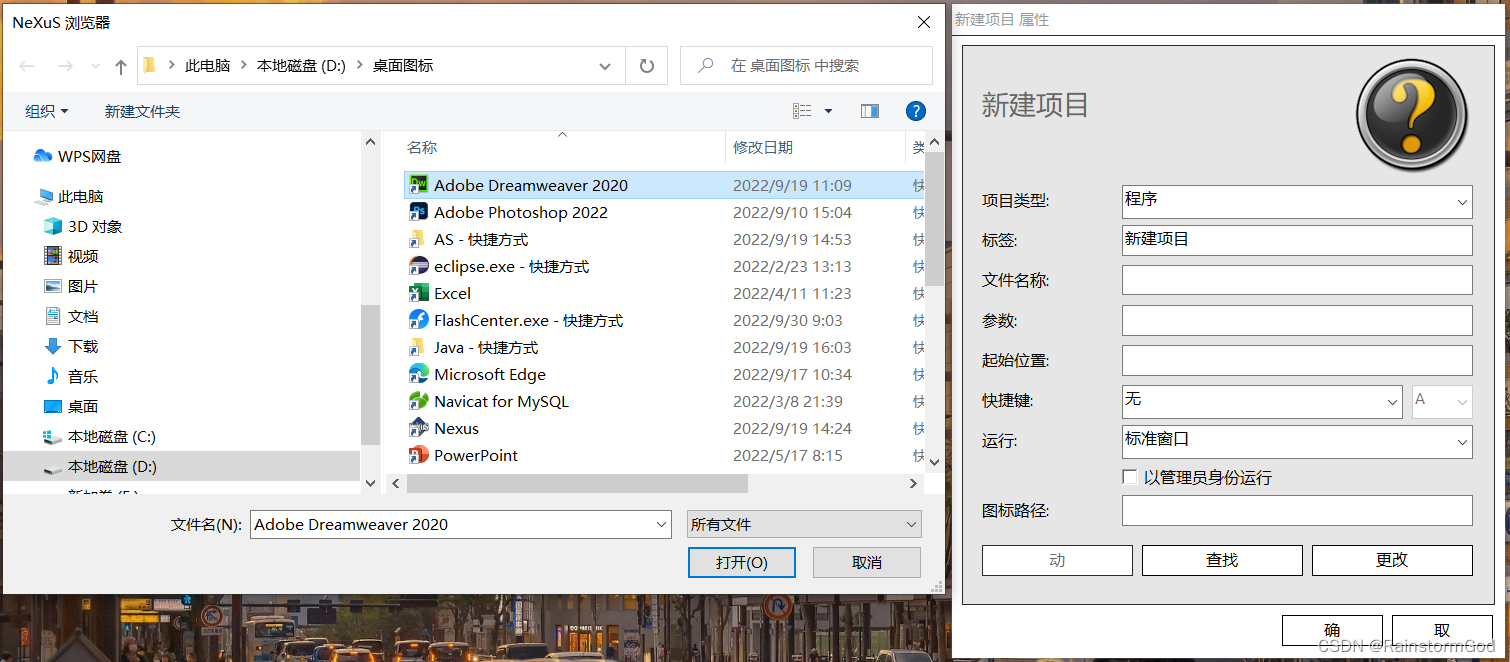The image size is (1510, 662).
Task: Expand the file name combo box
Action: pyautogui.click(x=661, y=524)
